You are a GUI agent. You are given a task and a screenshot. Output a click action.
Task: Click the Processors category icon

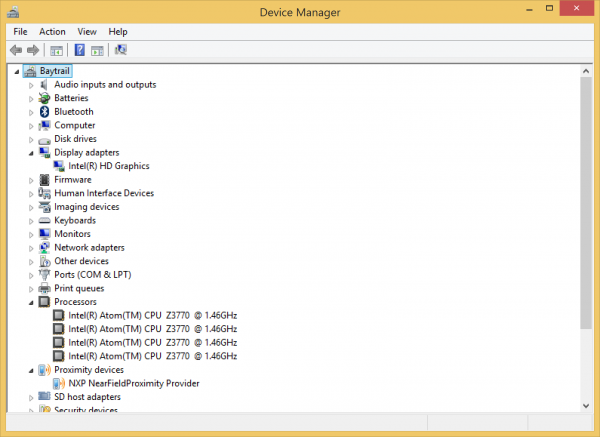[44, 302]
